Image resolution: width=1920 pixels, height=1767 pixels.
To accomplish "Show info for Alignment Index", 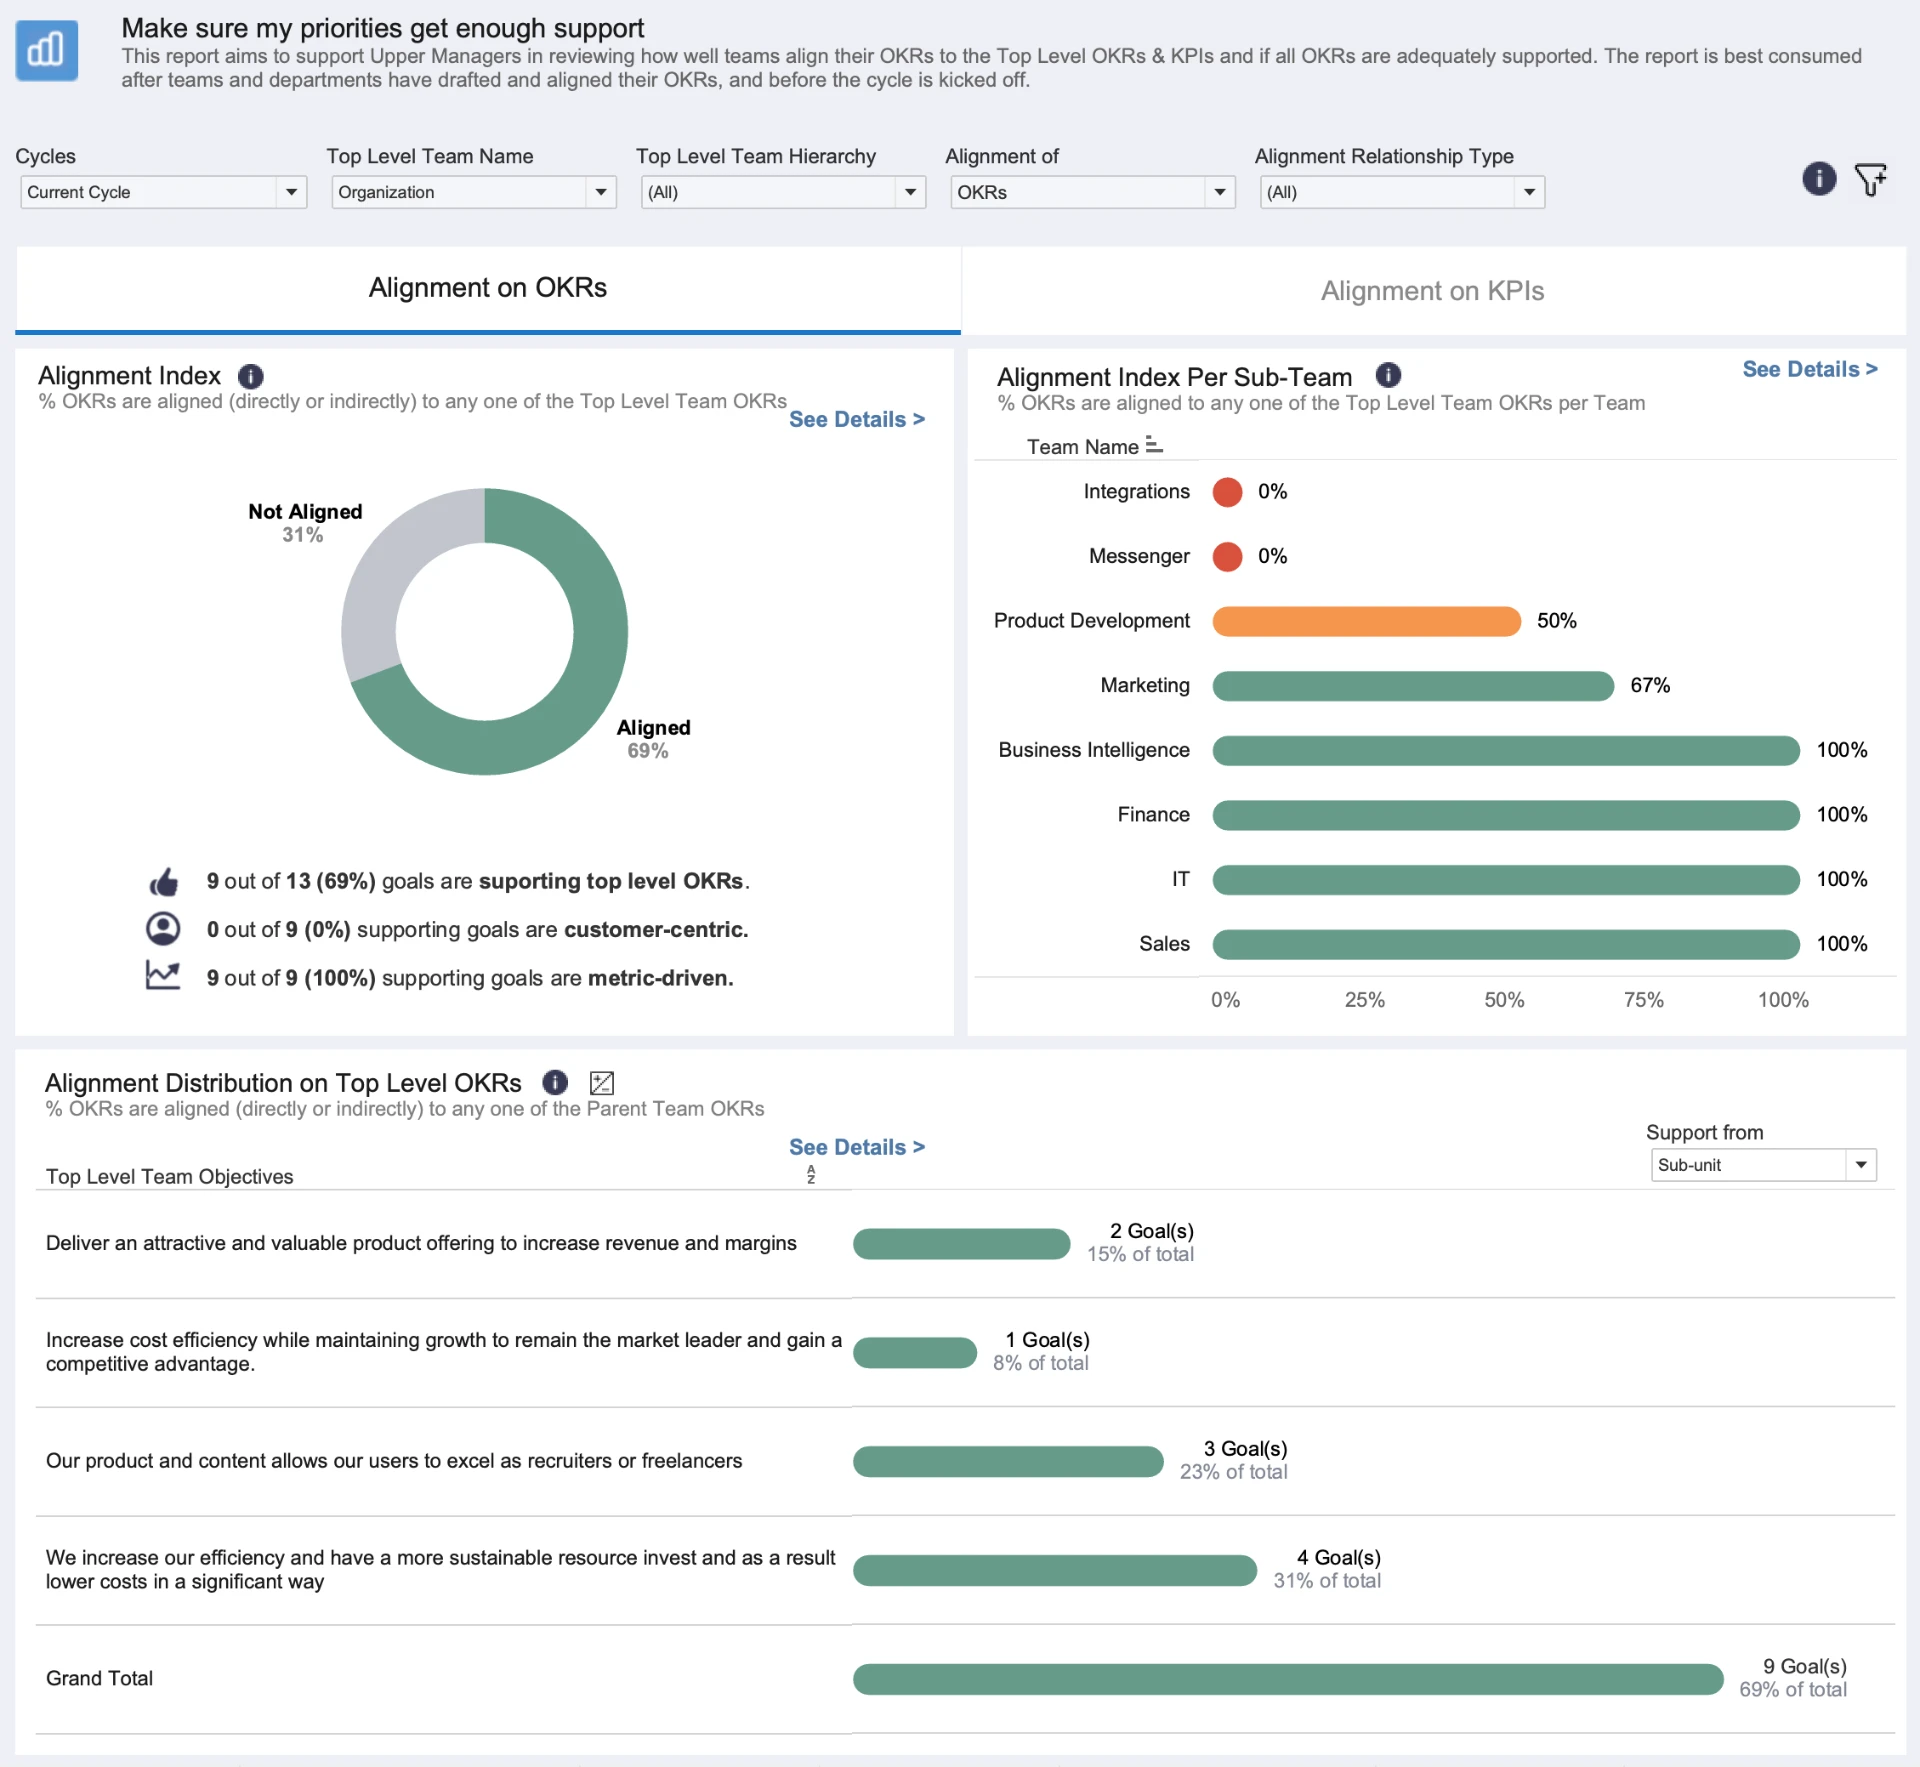I will pyautogui.click(x=250, y=376).
